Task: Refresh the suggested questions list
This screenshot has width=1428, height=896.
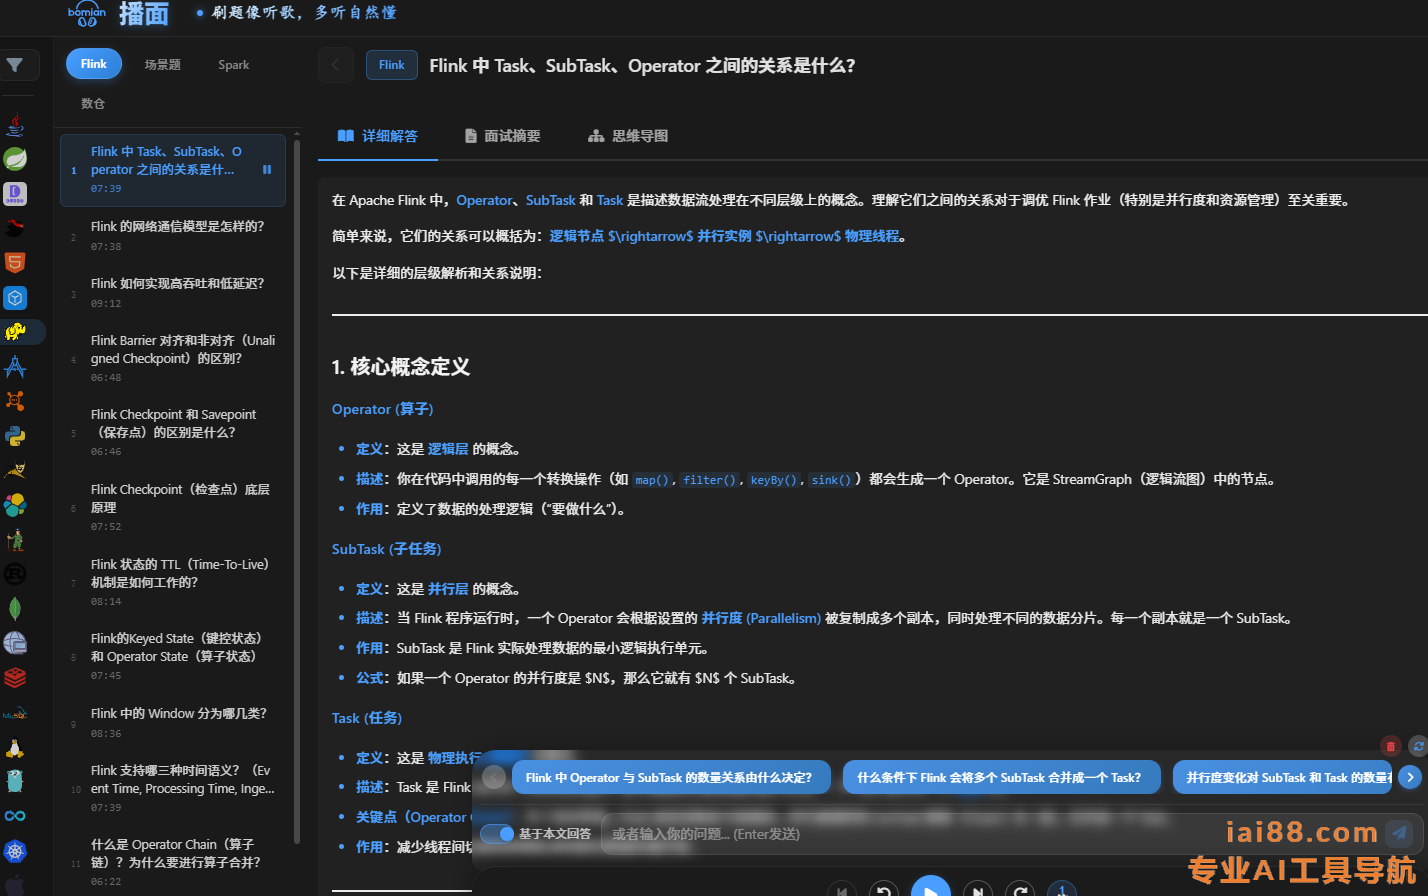Action: tap(1417, 746)
